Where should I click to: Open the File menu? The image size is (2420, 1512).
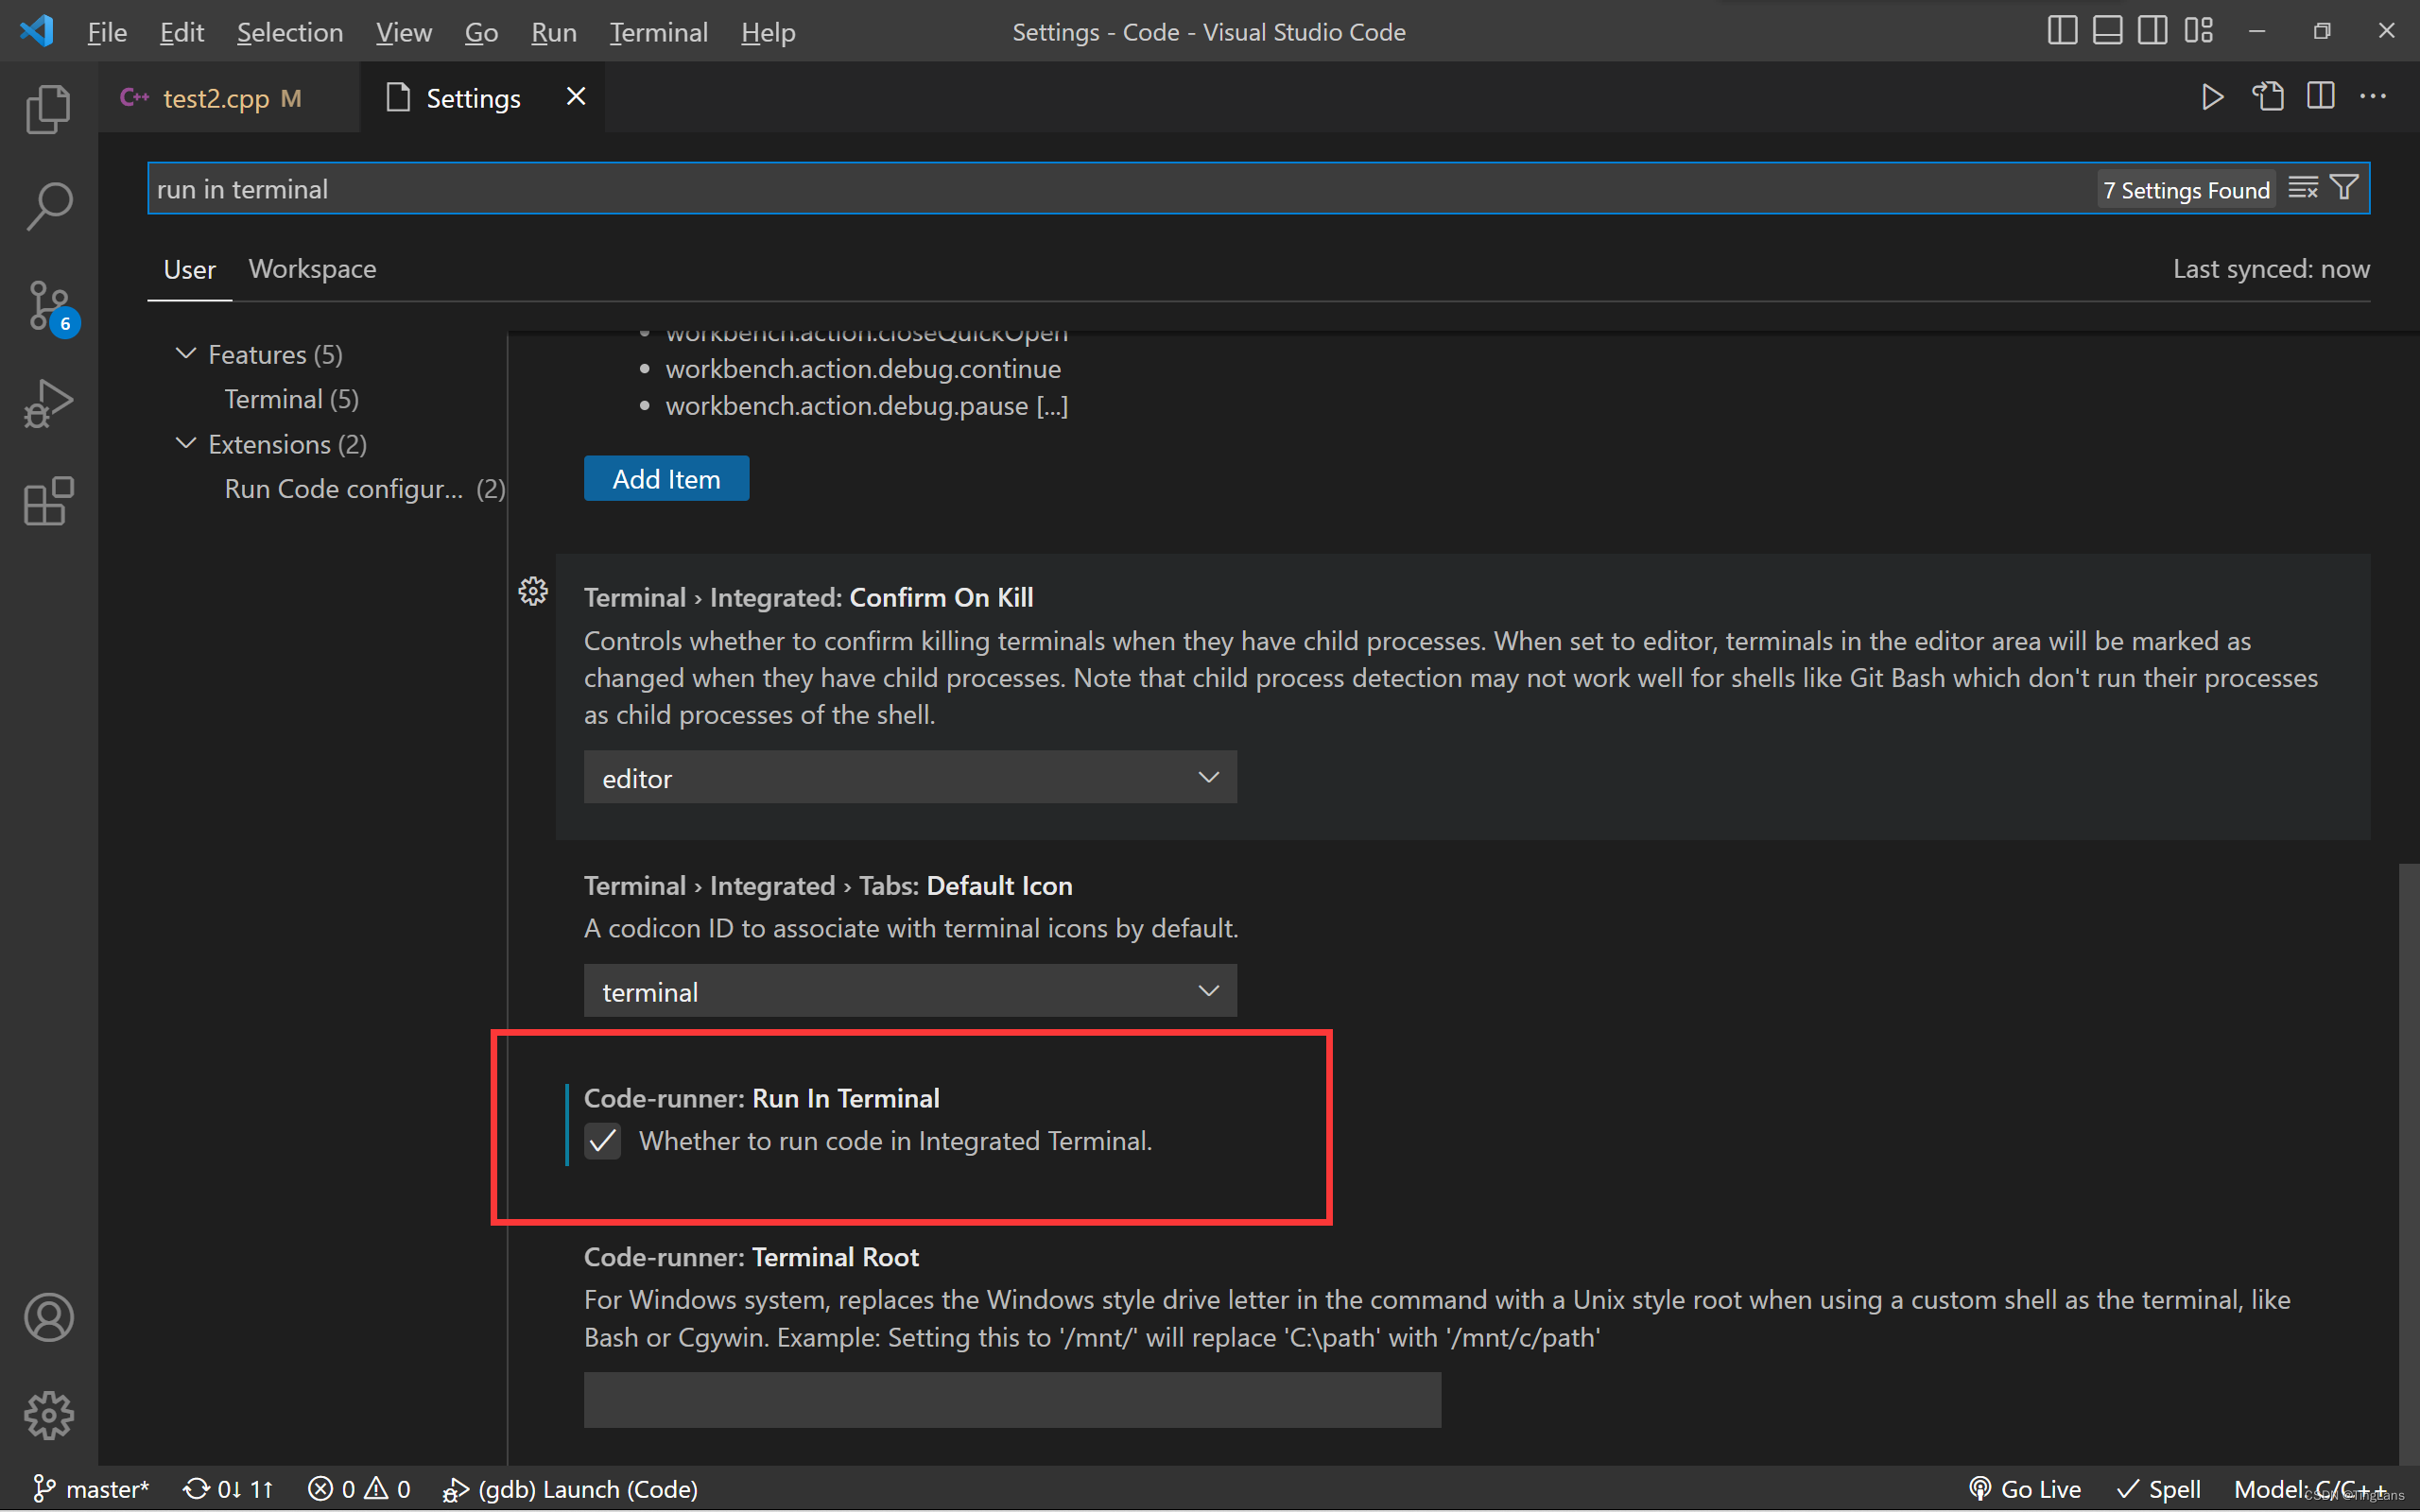click(x=107, y=32)
